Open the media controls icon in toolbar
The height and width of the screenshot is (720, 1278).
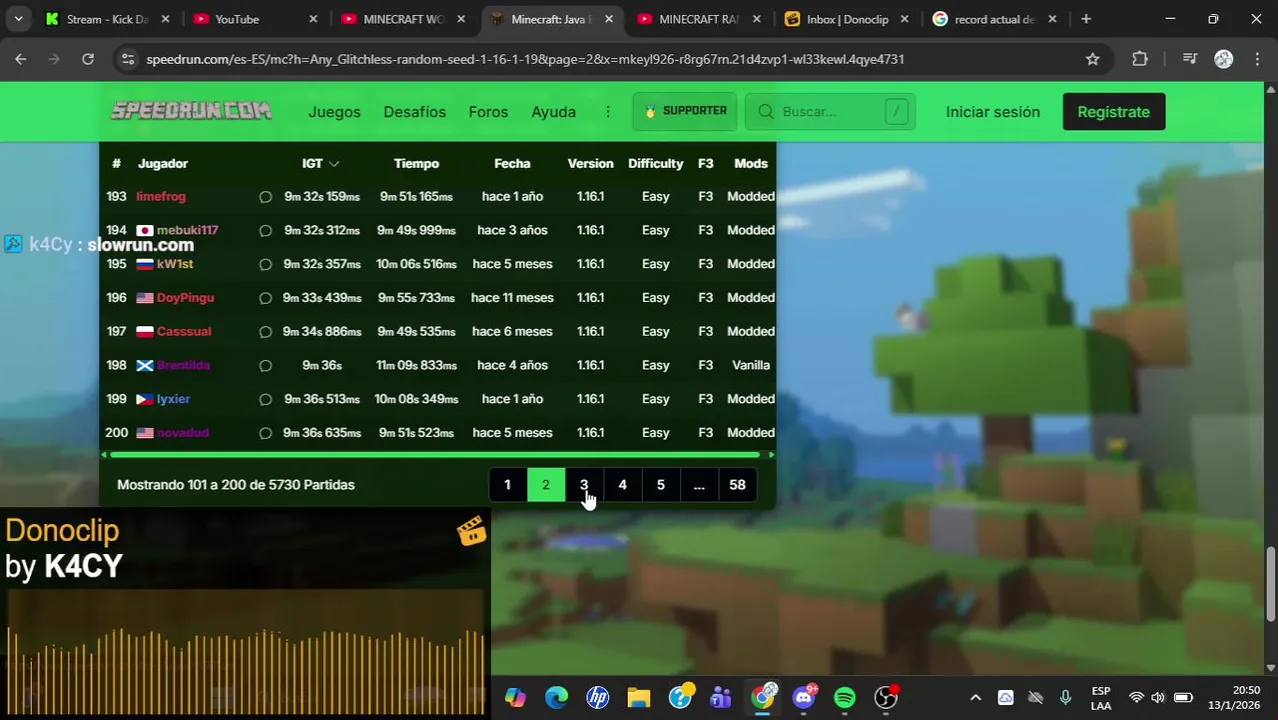tap(1189, 59)
